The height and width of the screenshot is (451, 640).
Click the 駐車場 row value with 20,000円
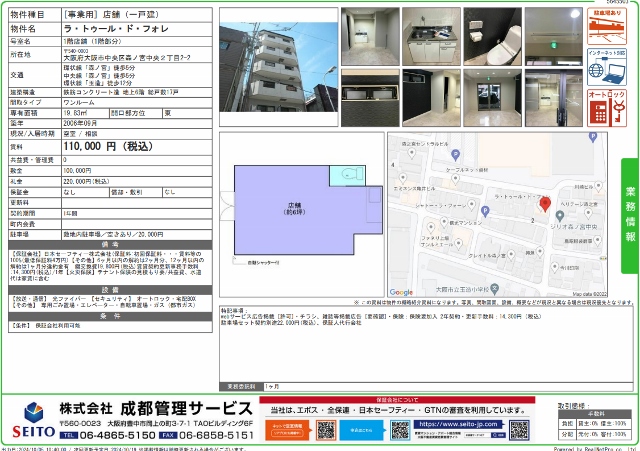click(x=113, y=235)
